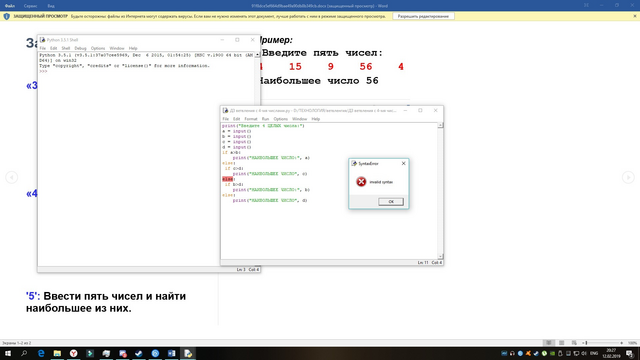Open the Run menu in the IDLE editor
Viewport: 640px width, 360px height.
pos(265,119)
